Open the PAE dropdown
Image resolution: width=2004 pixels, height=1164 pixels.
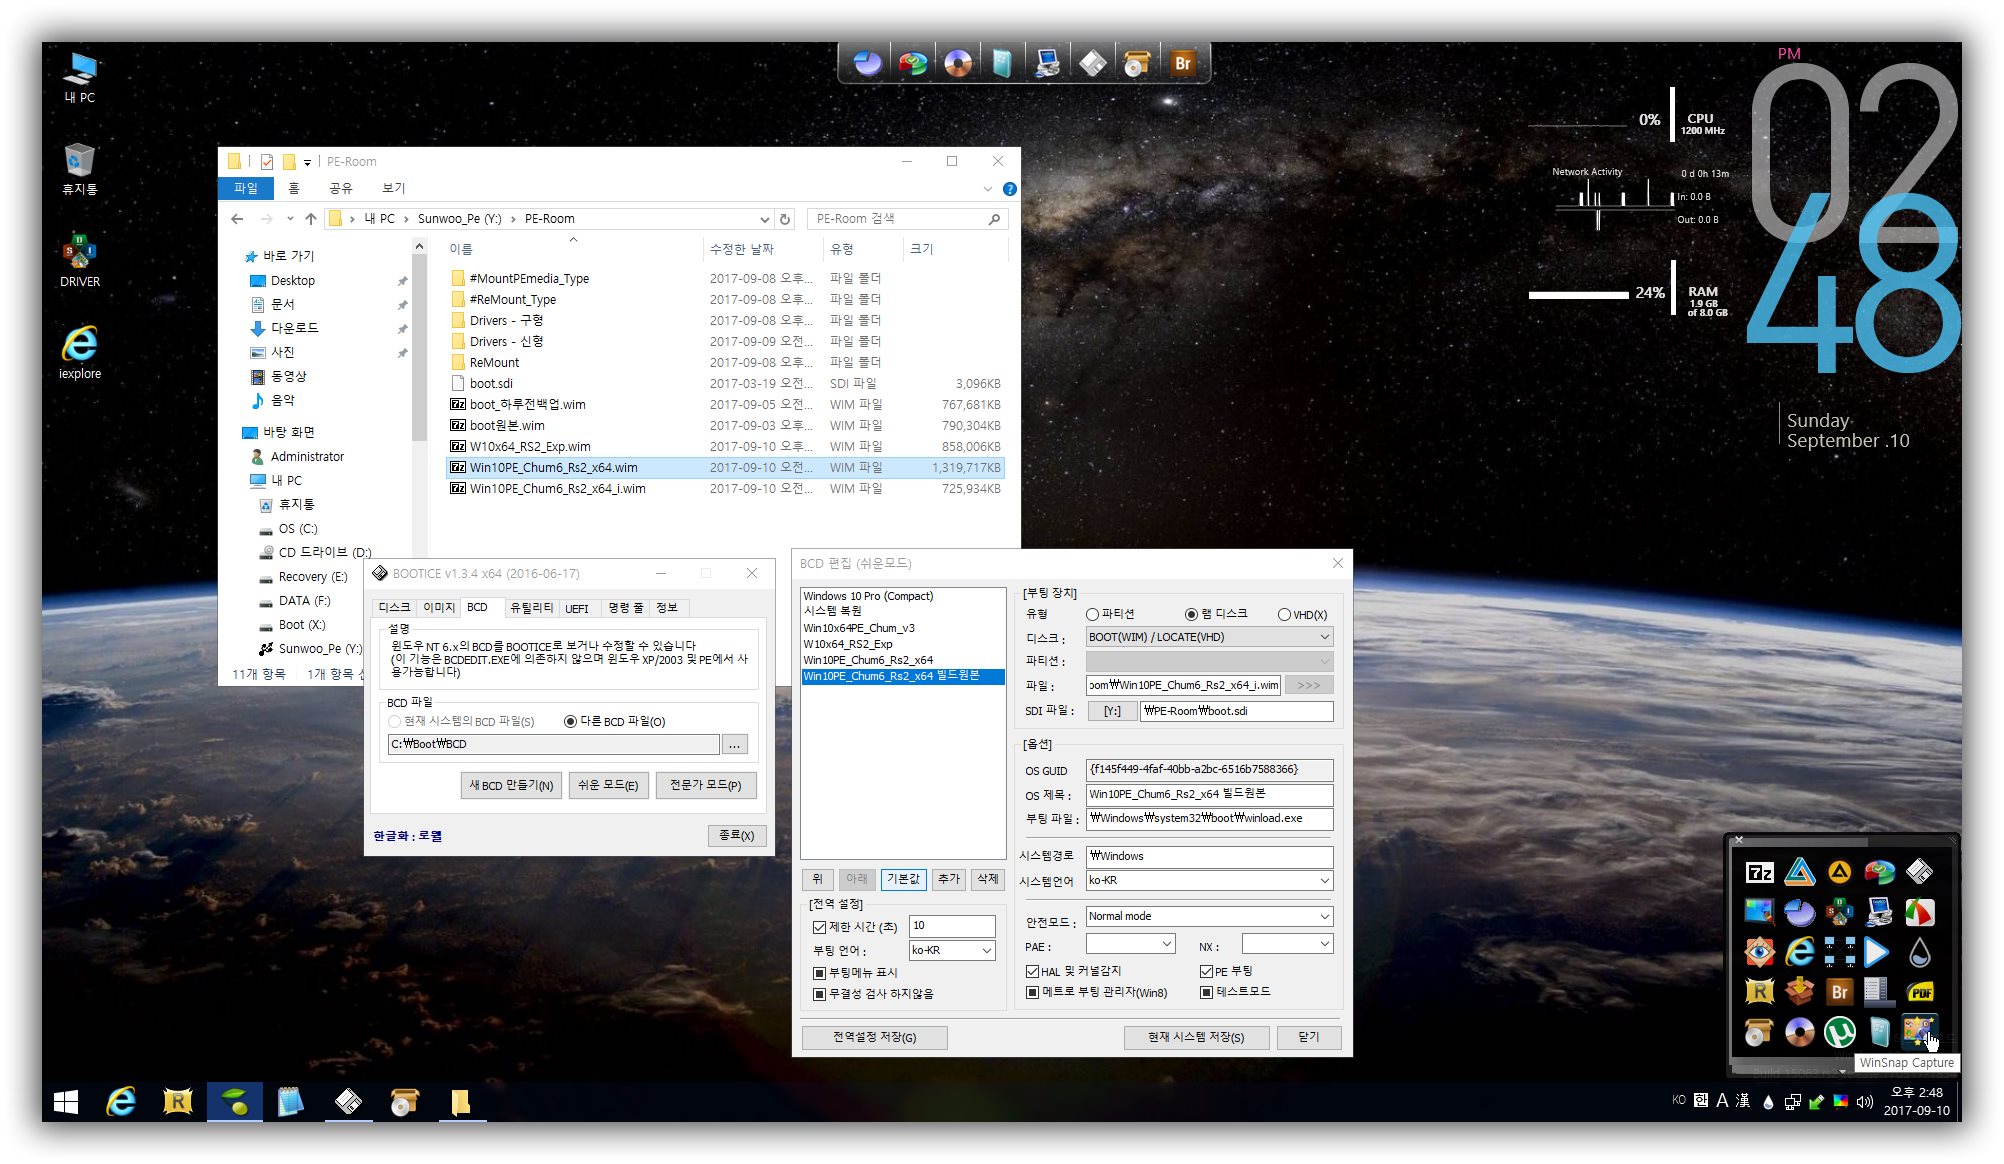coord(1130,943)
